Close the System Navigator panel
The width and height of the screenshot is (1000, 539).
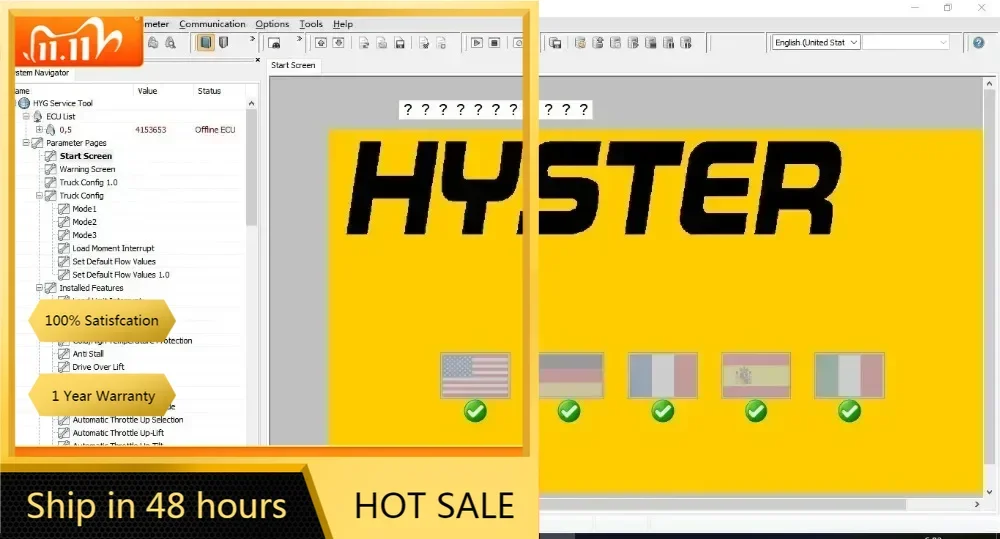click(258, 60)
